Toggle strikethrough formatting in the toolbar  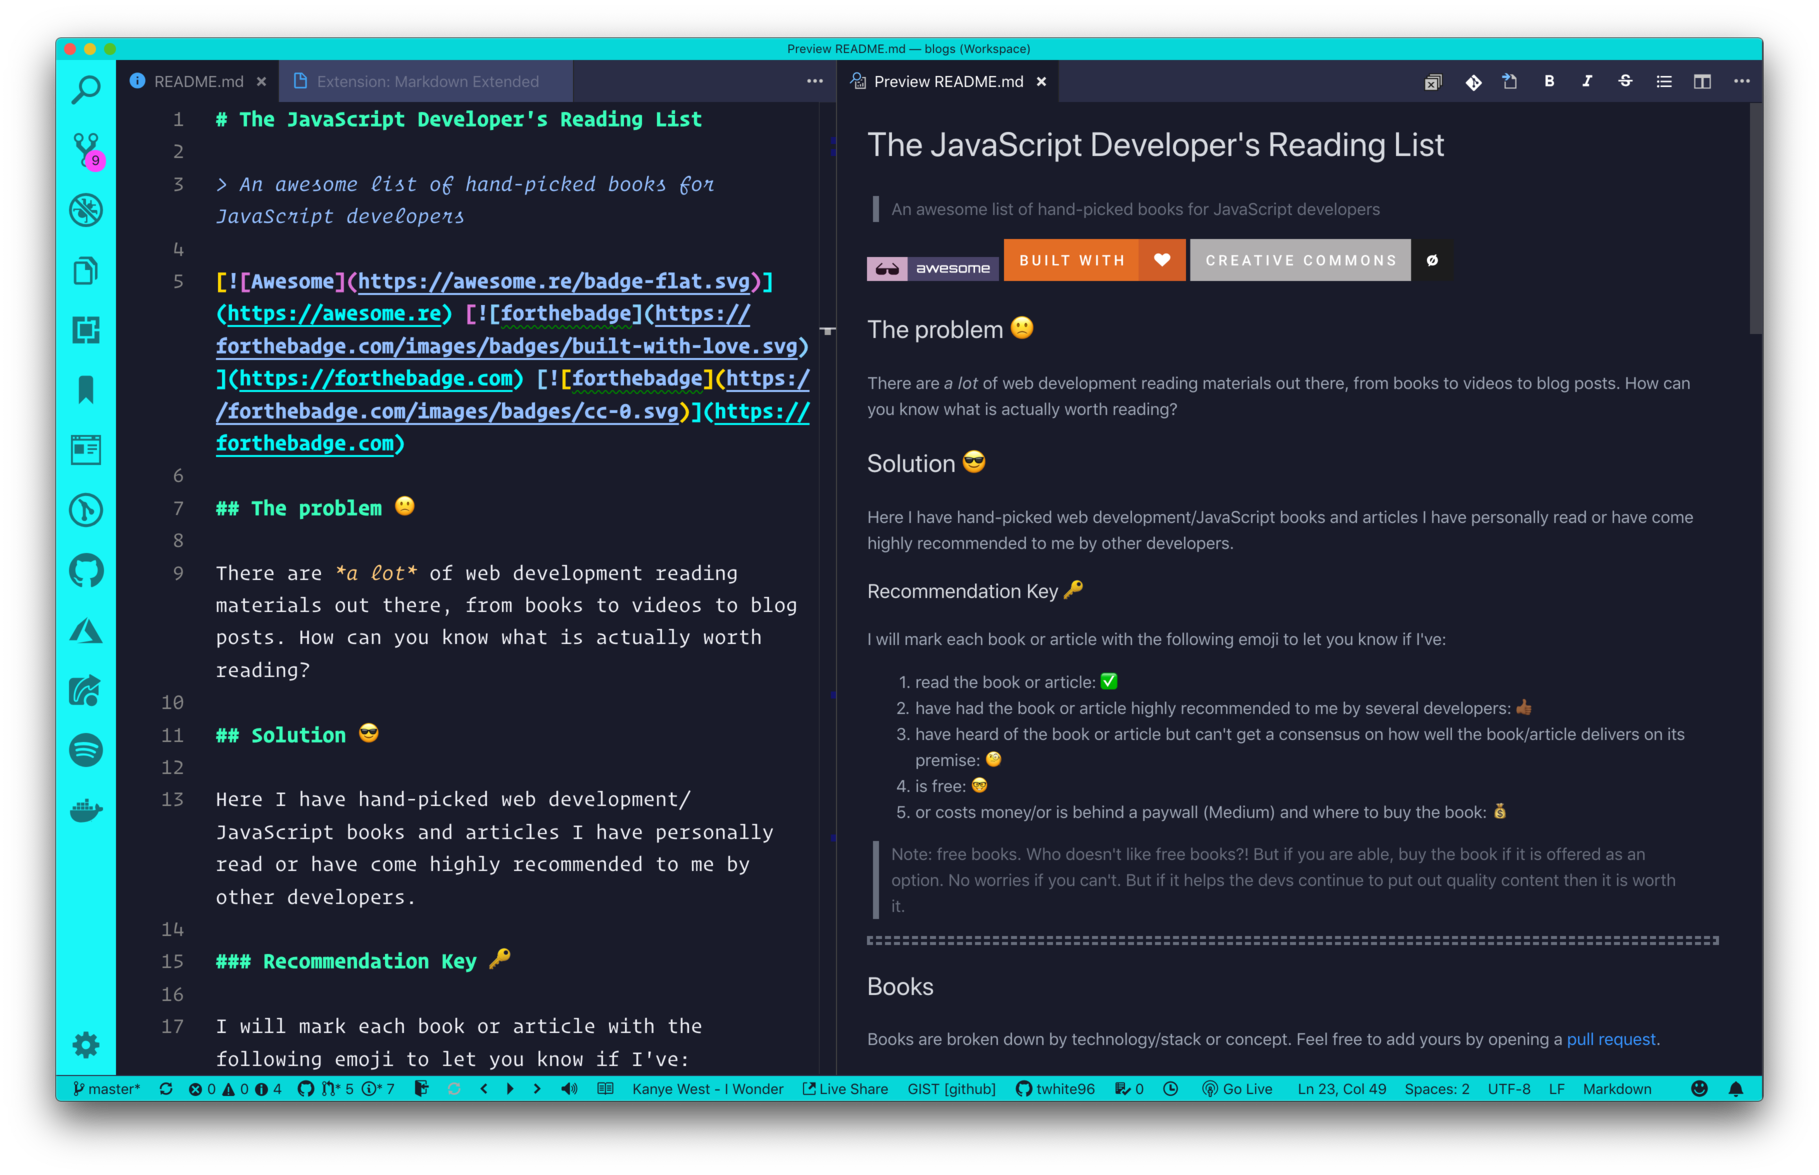click(1625, 82)
